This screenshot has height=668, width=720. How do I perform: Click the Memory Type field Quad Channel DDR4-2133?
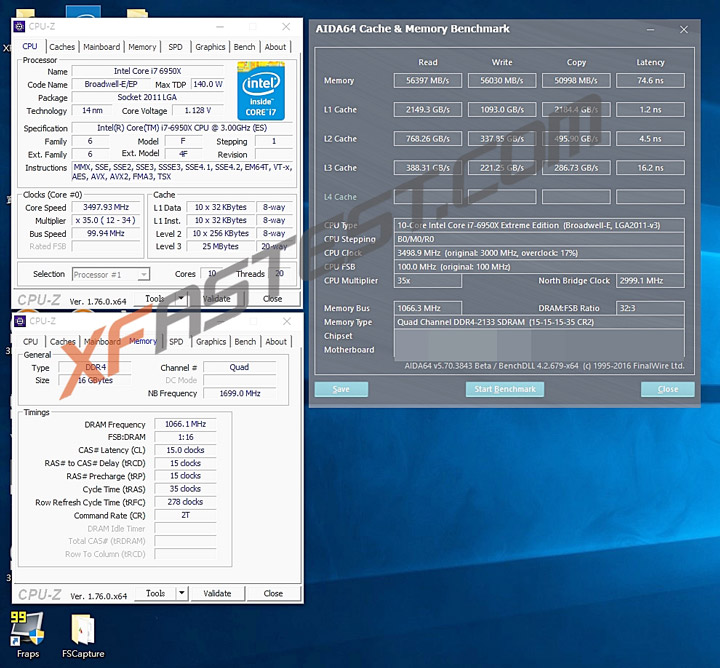[x=539, y=322]
